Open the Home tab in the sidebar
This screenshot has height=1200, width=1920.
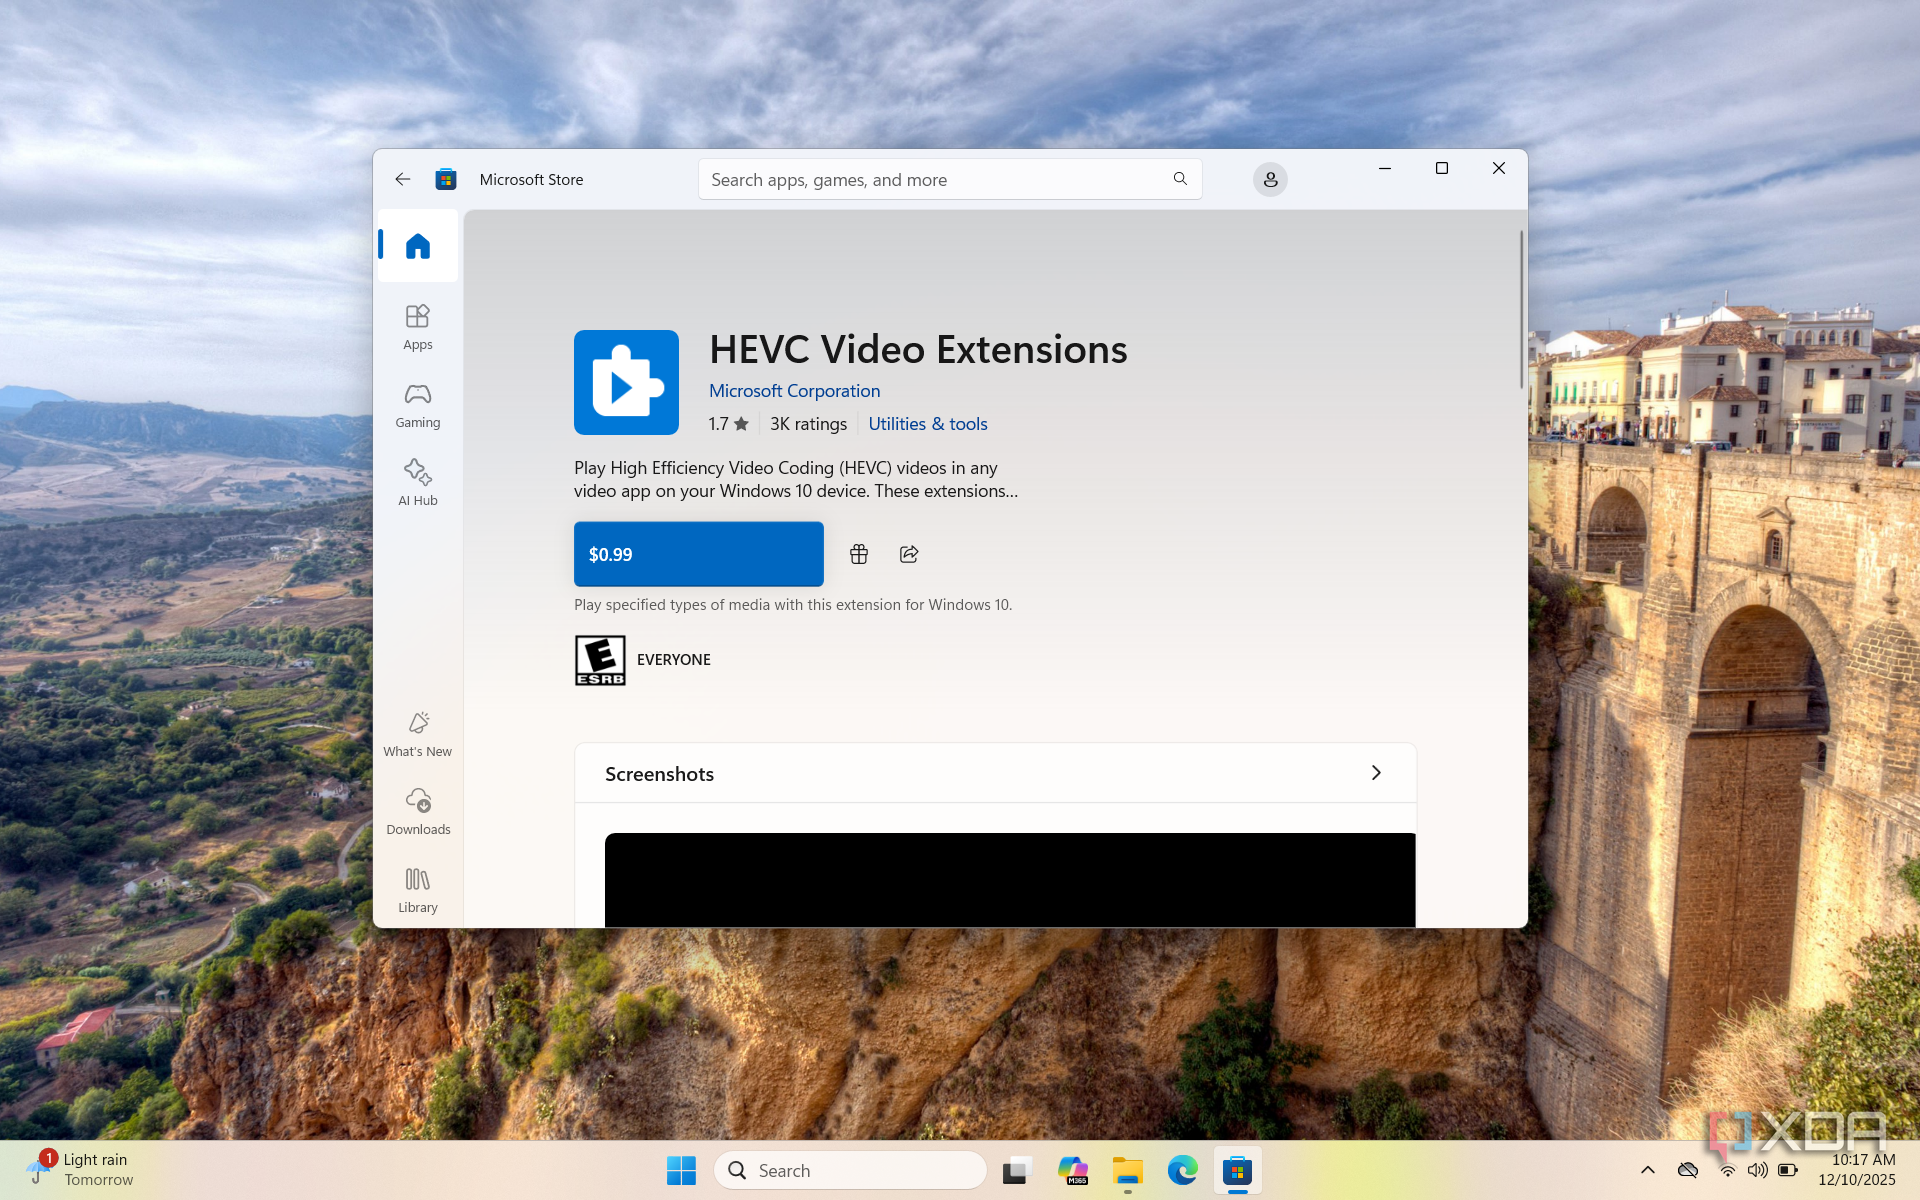(x=418, y=246)
